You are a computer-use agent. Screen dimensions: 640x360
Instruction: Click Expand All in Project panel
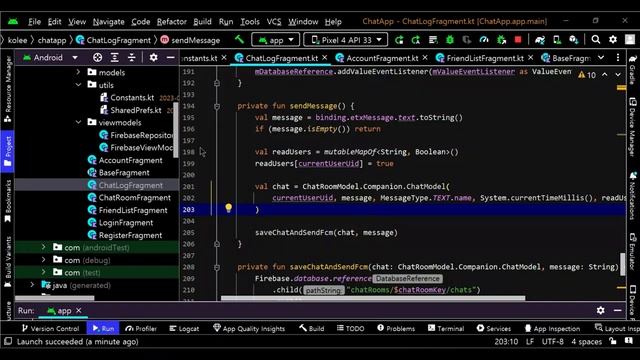tap(115, 58)
